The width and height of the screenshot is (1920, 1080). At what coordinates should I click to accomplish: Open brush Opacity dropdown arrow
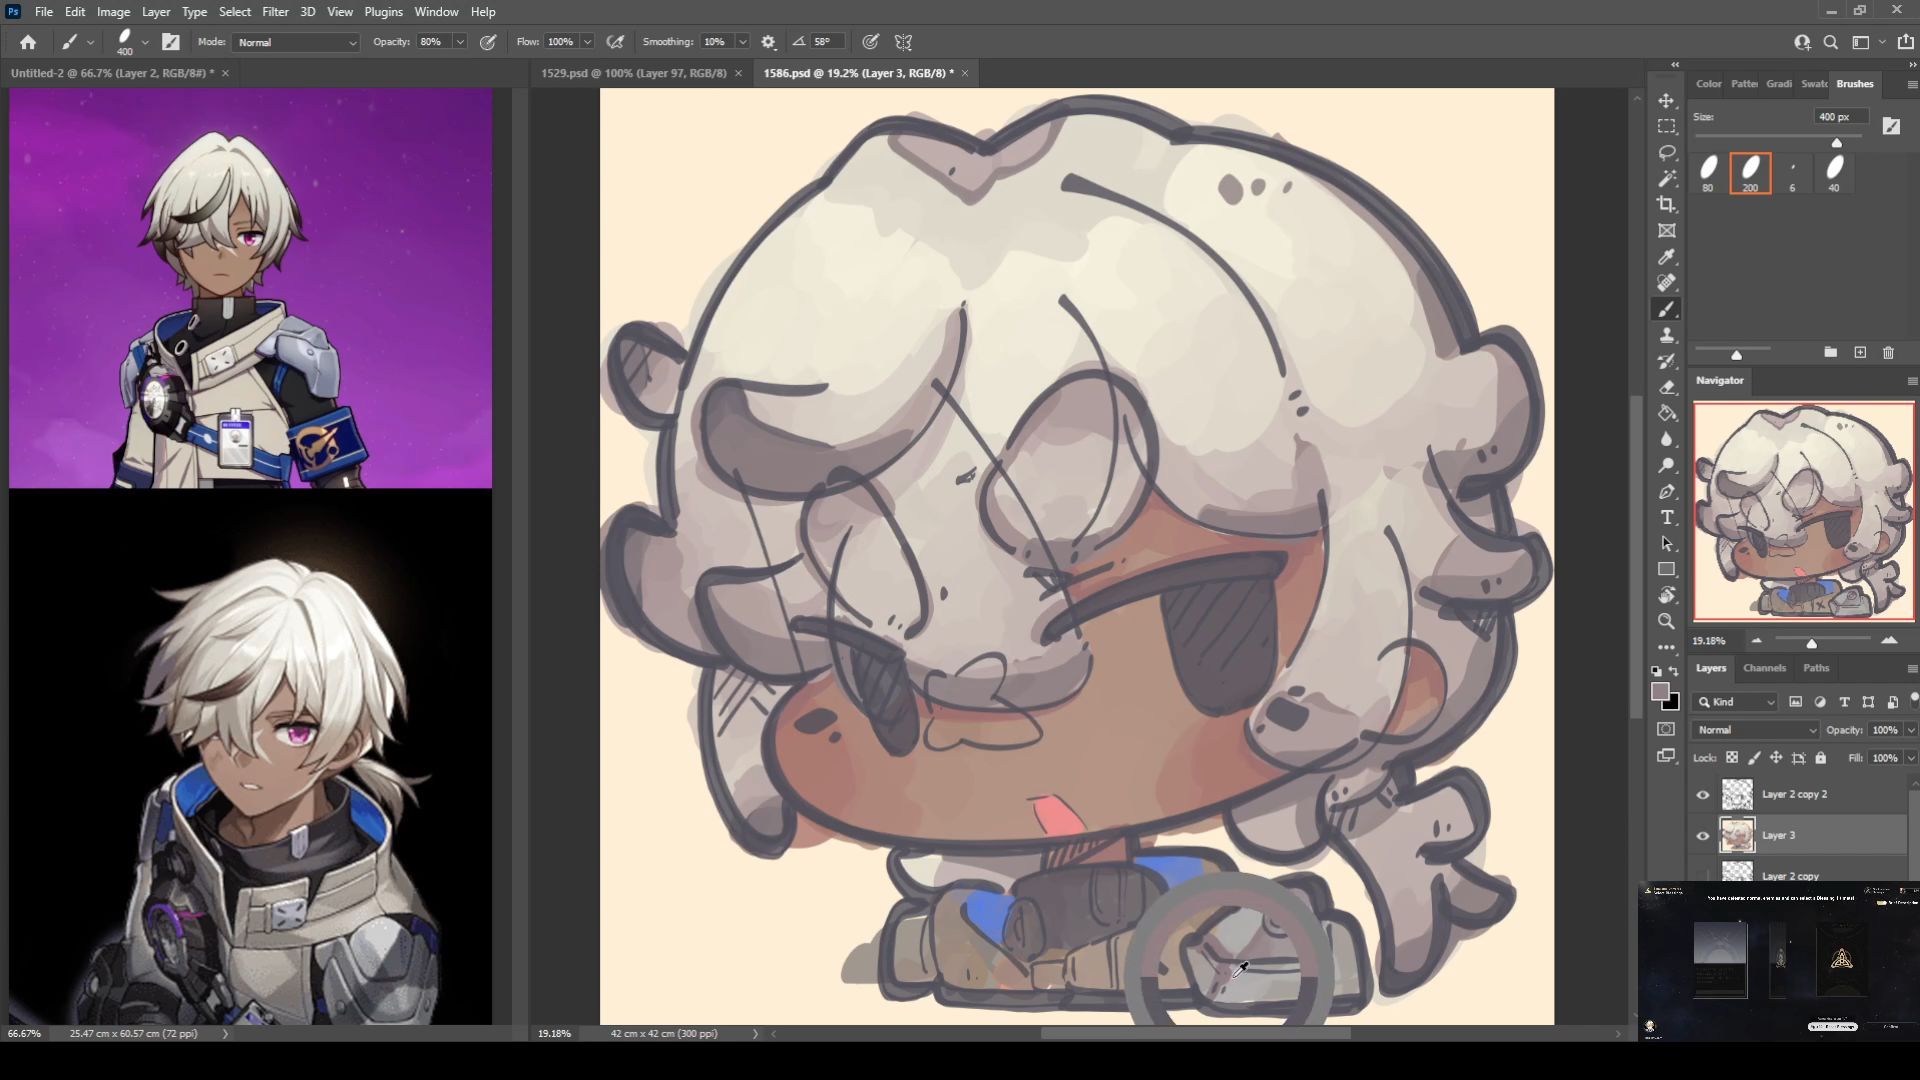click(x=460, y=42)
